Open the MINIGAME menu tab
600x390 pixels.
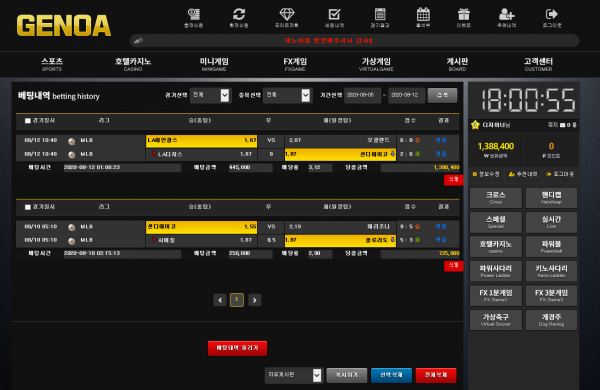[x=214, y=64]
